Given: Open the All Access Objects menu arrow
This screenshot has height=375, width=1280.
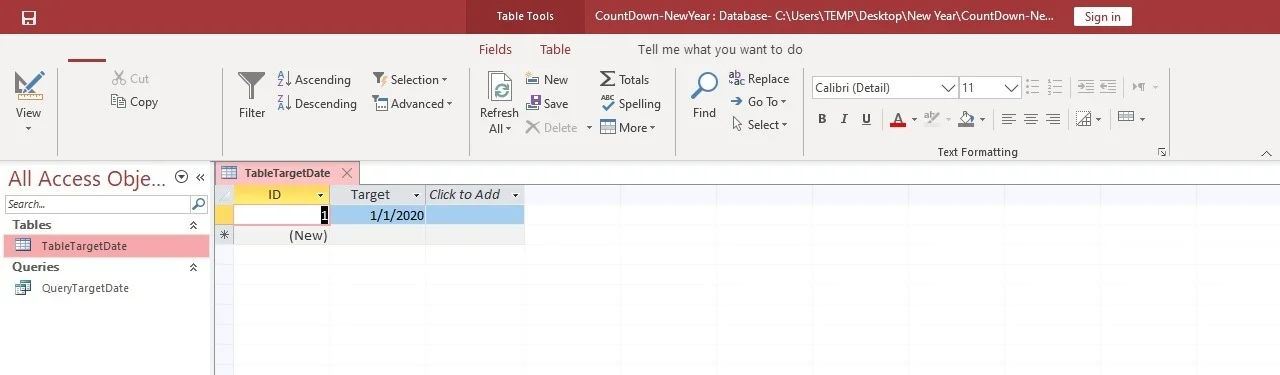Looking at the screenshot, I should tap(181, 177).
